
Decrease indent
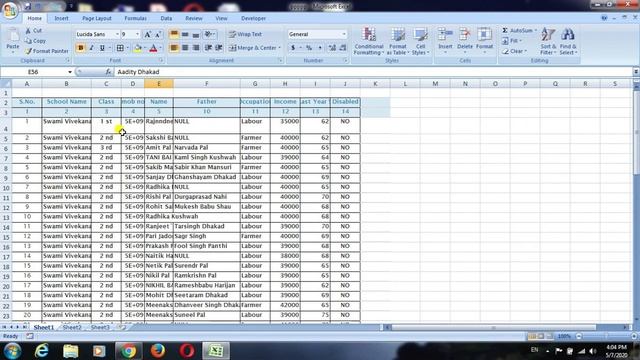click(208, 48)
